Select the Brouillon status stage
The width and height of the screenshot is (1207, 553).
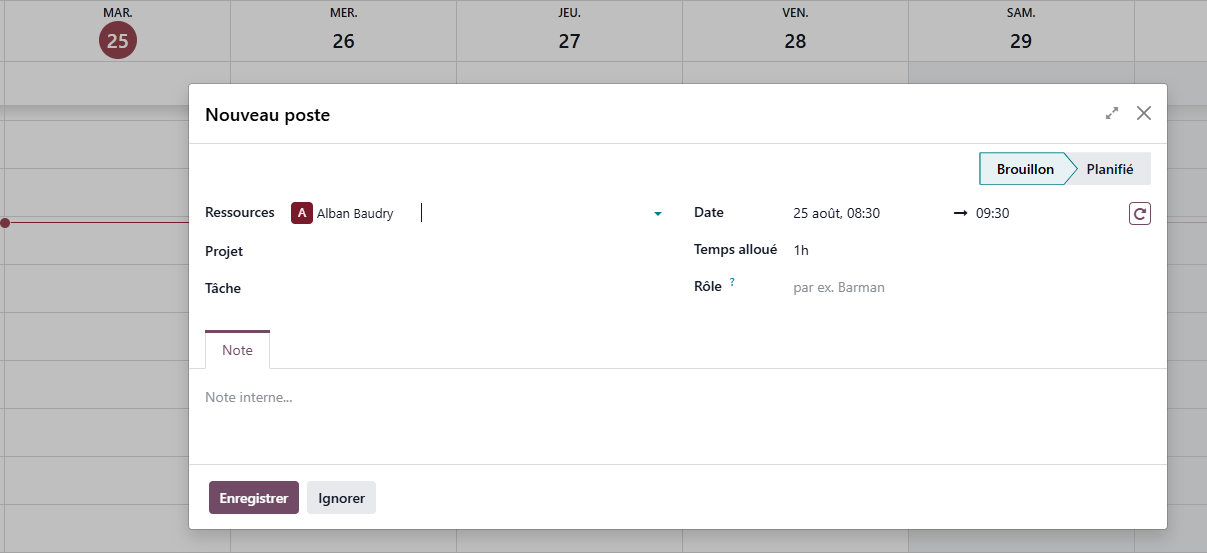[x=1025, y=169]
